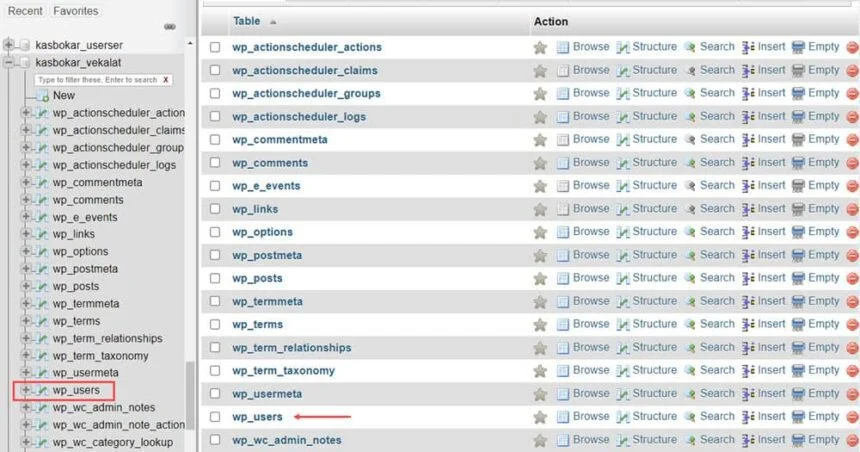Open wp_options table link in main list
This screenshot has width=860, height=452.
(x=262, y=233)
